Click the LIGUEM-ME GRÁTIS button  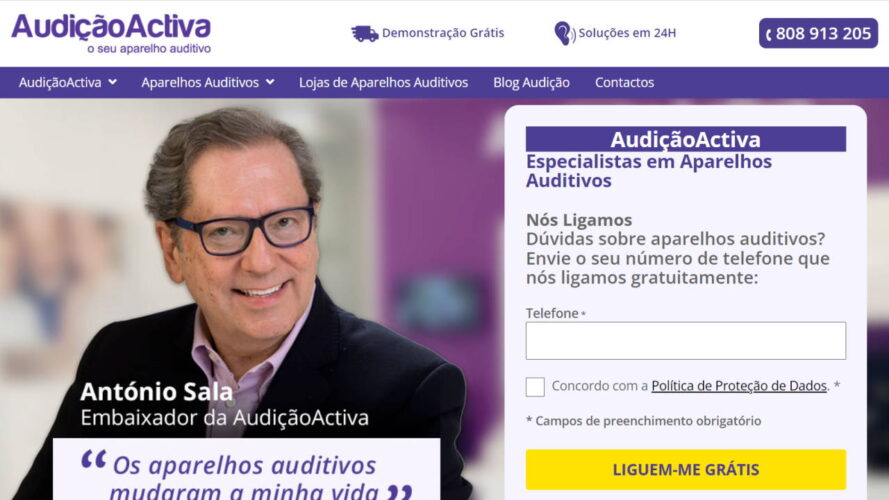[x=685, y=469]
